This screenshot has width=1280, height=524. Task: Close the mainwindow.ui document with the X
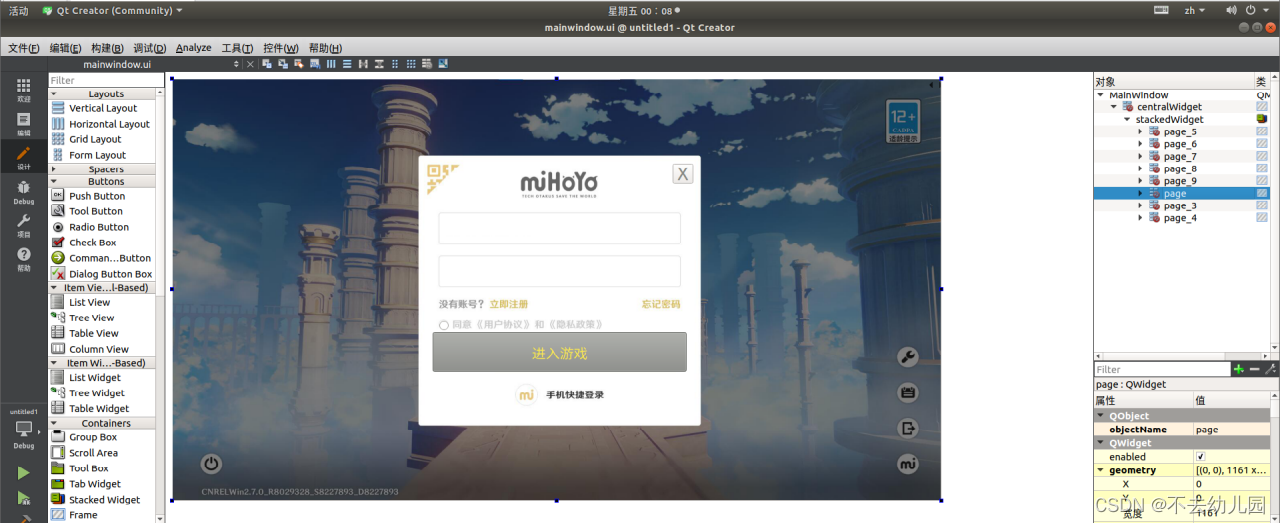250,64
